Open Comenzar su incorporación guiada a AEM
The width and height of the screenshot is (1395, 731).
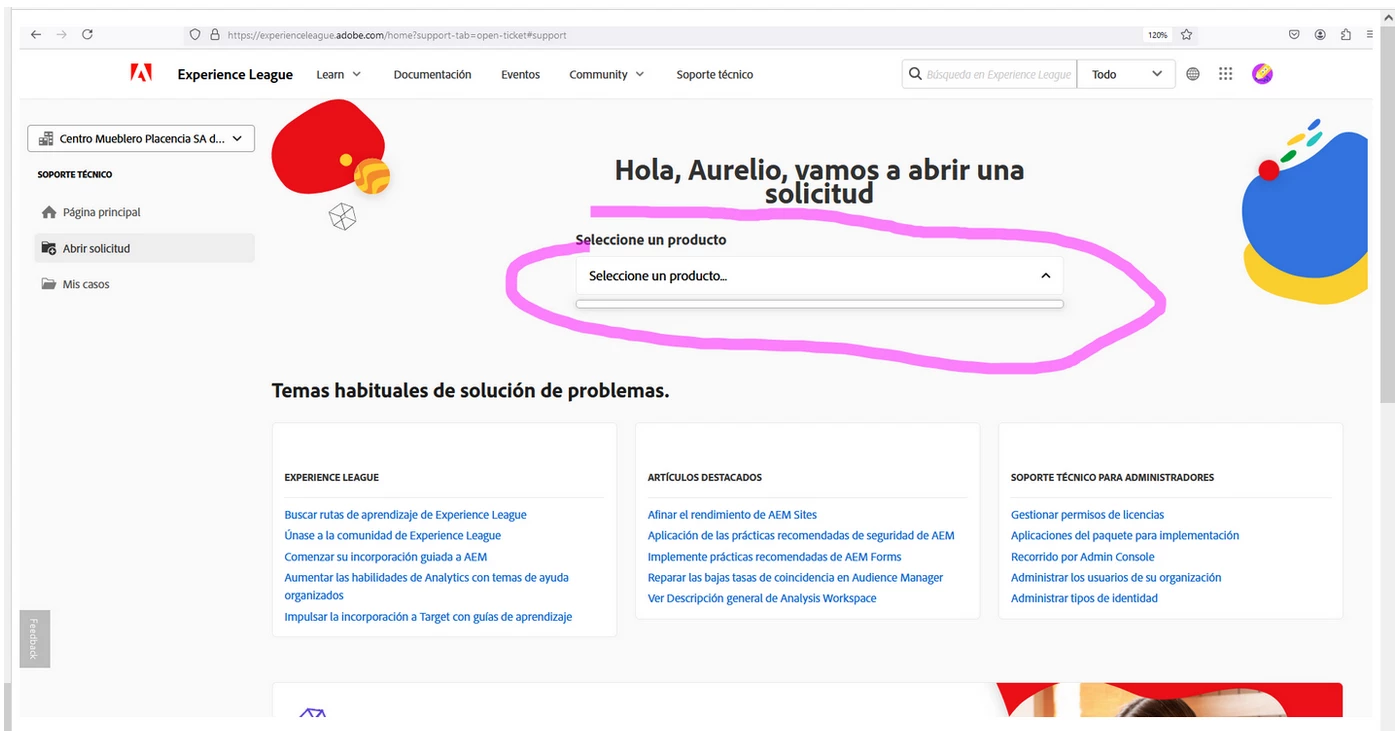pos(385,557)
